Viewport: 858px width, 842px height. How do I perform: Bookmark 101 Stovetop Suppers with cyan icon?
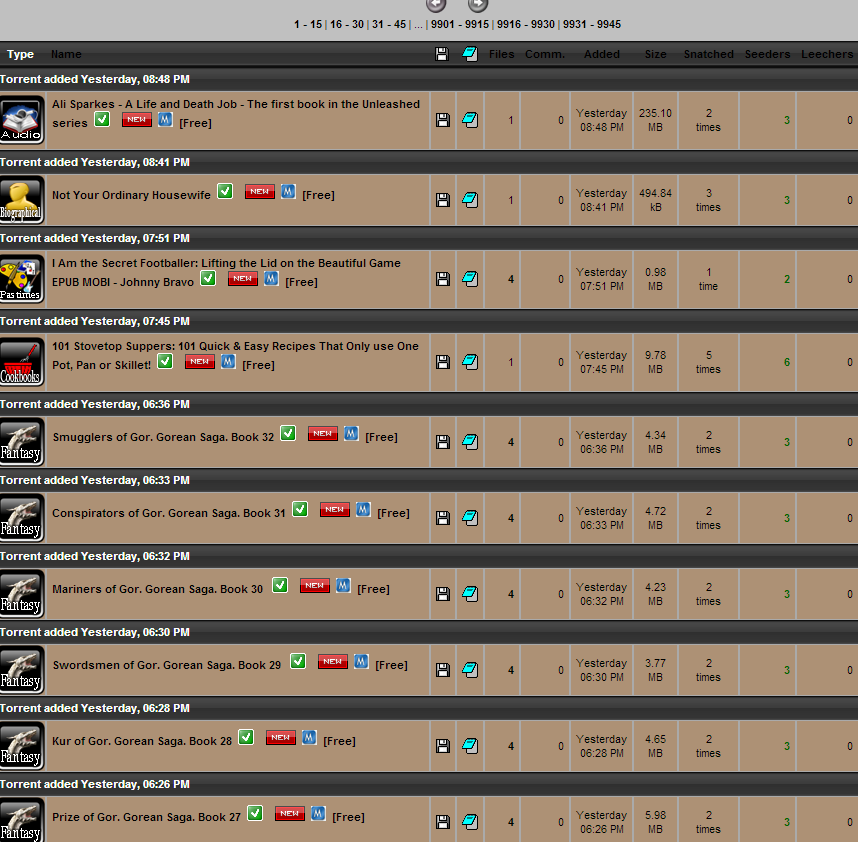470,362
